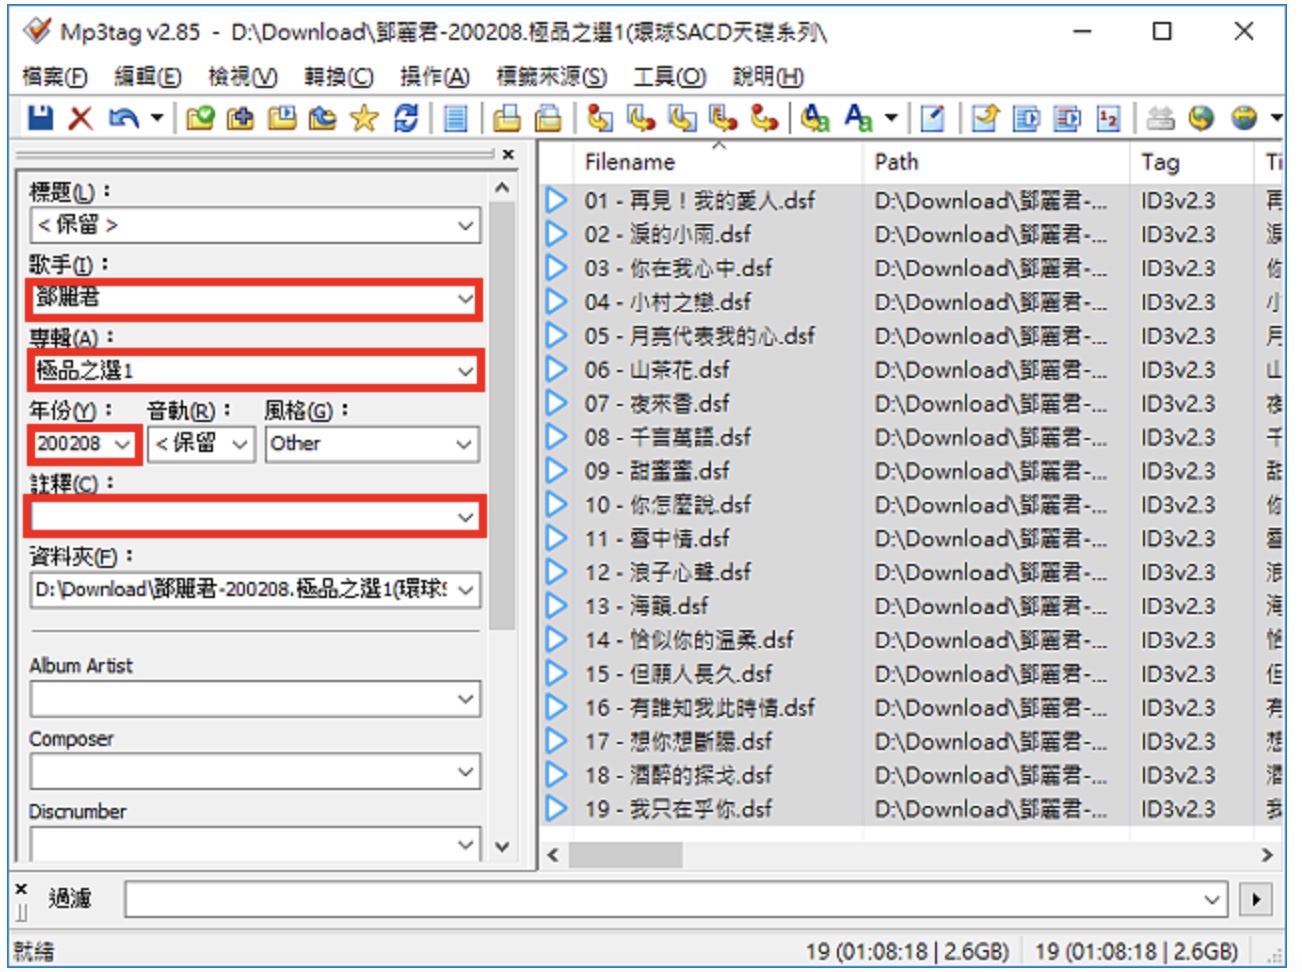This screenshot has height=972, width=1302.
Task: Play track 07 夜來香 via its triangle icon
Action: 557,403
